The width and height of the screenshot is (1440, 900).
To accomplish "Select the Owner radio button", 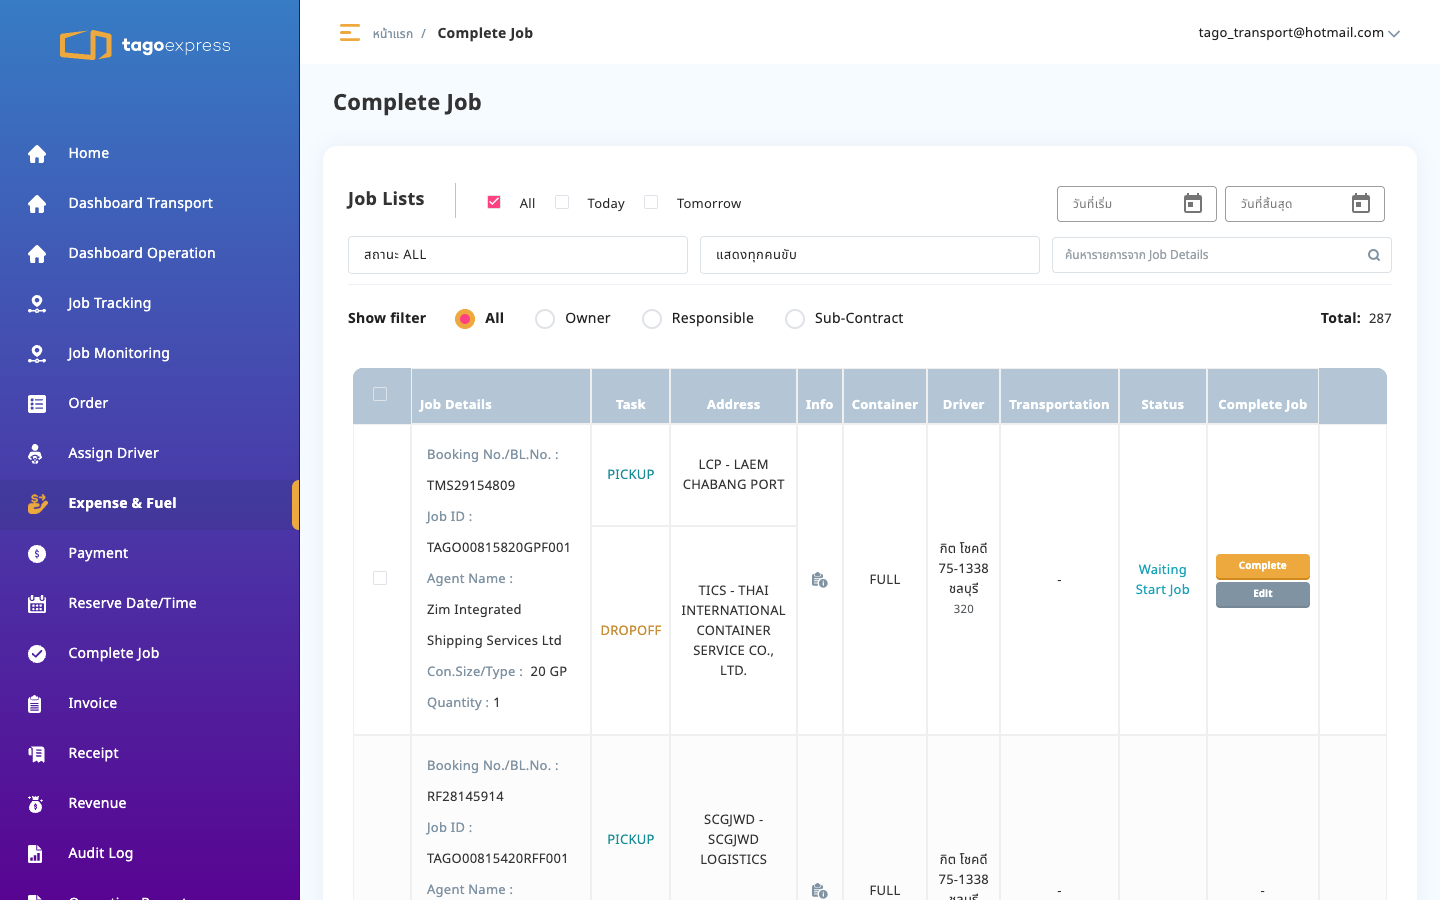I will (x=545, y=319).
